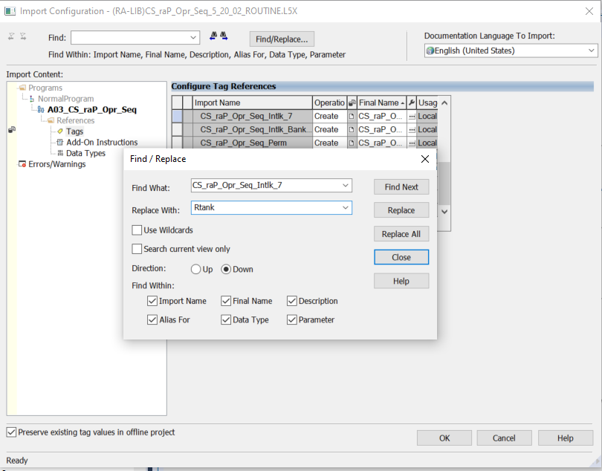Screen dimensions: 602x471
Task: Click the References folder icon
Action: pyautogui.click(x=51, y=121)
